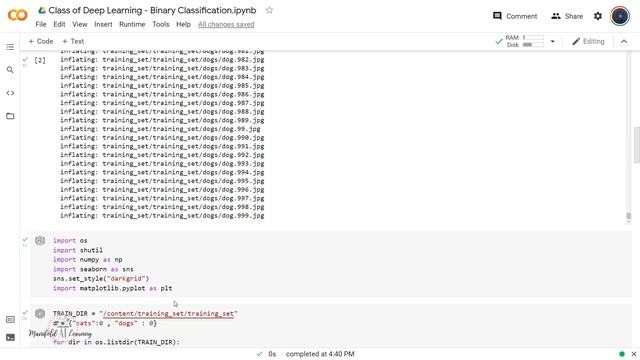Click the 'import shutil' code line

coord(78,250)
